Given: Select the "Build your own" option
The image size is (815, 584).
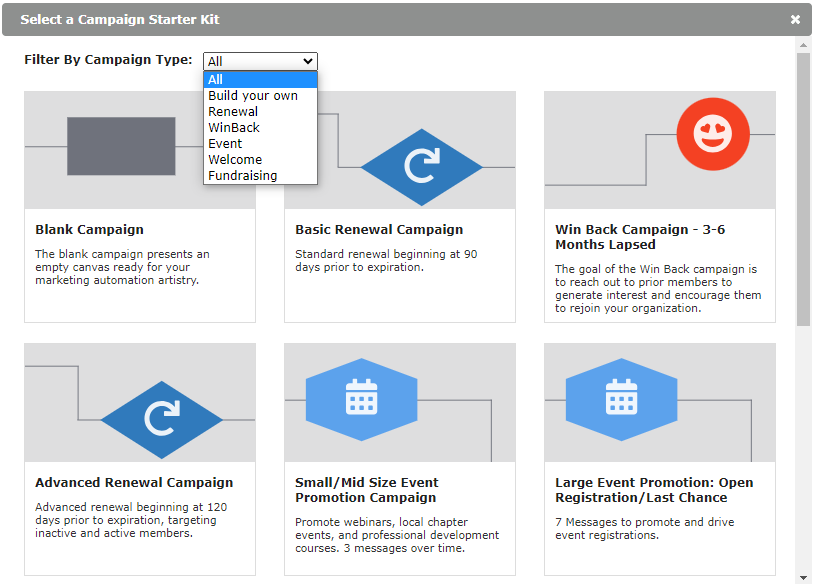Looking at the screenshot, I should (x=252, y=95).
